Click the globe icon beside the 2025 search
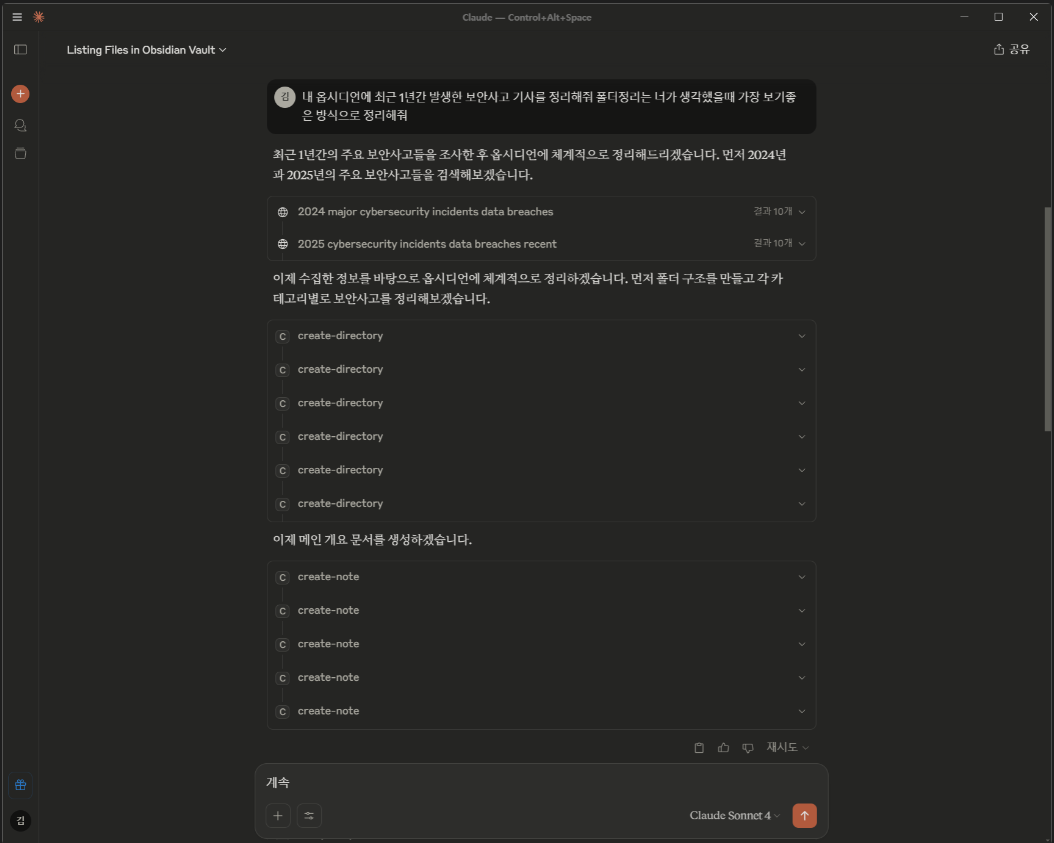This screenshot has height=843, width=1054. pos(283,244)
